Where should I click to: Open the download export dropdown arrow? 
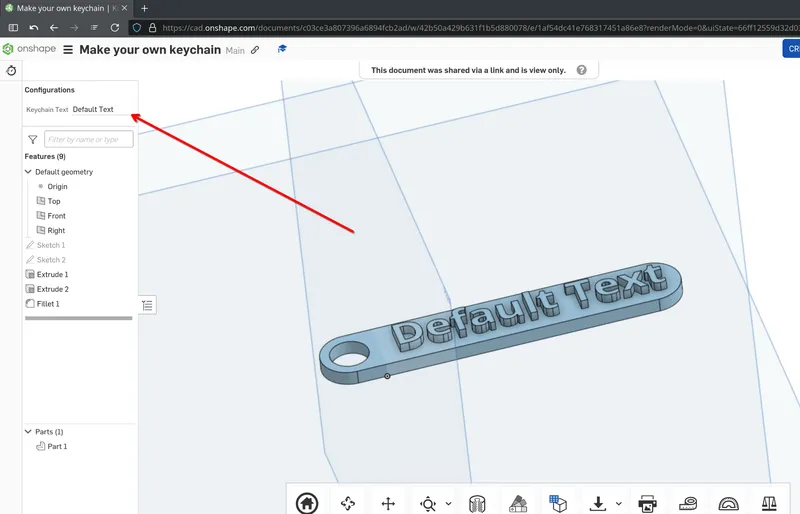tap(619, 503)
